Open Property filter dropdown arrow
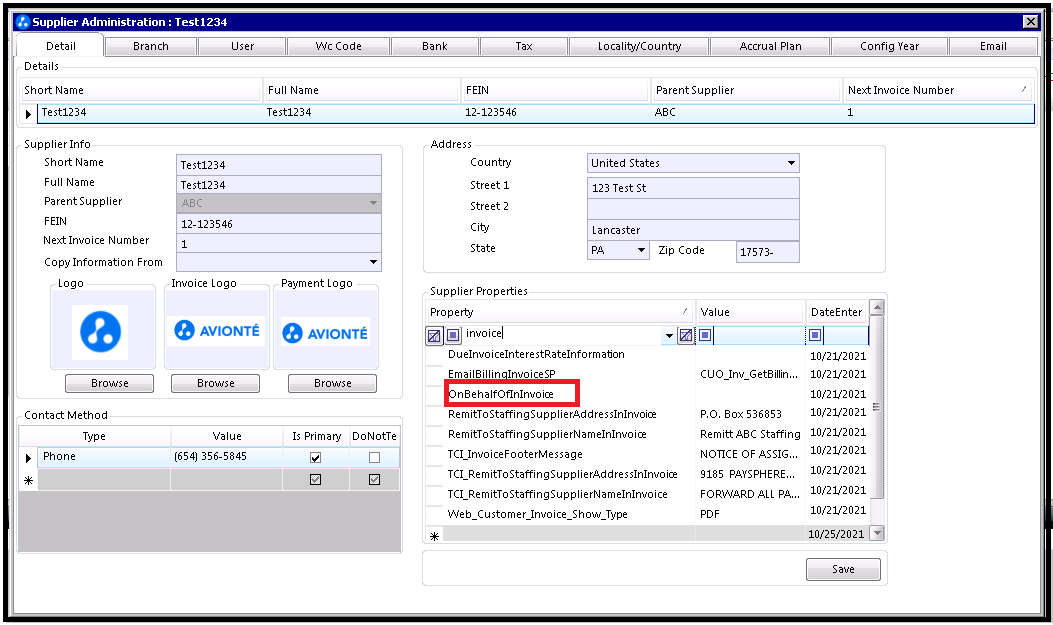Viewport: 1053px width, 625px height. point(669,335)
